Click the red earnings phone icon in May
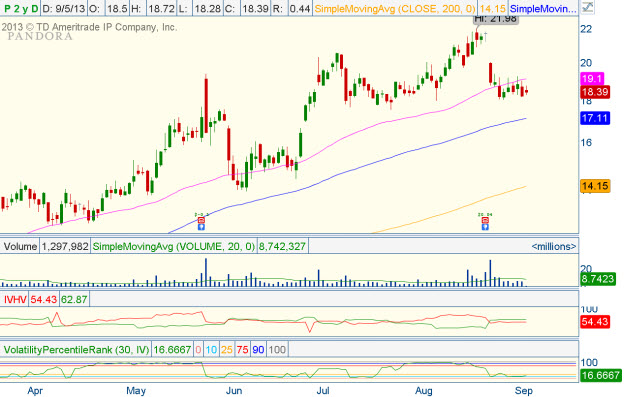 (201, 220)
